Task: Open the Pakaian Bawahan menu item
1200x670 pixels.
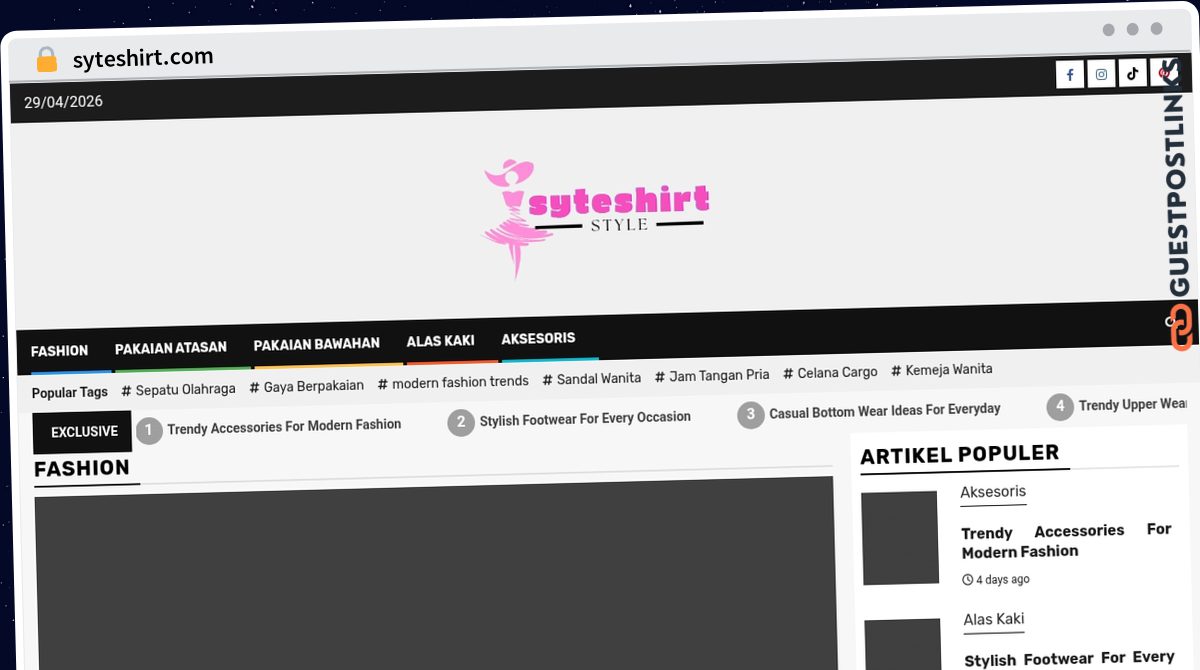Action: pyautogui.click(x=316, y=344)
